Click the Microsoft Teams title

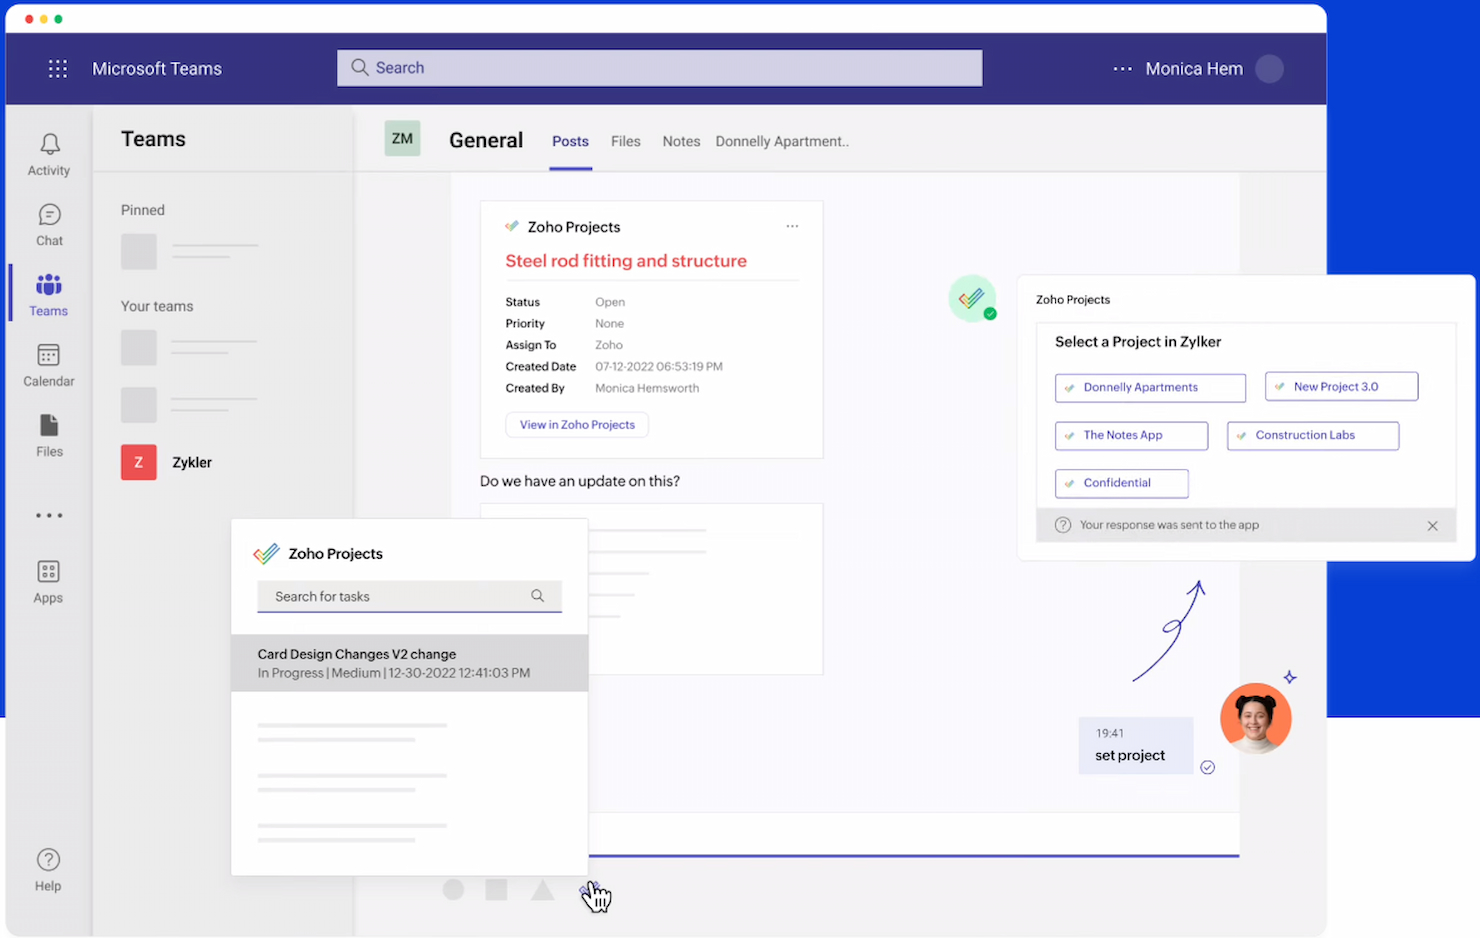157,69
